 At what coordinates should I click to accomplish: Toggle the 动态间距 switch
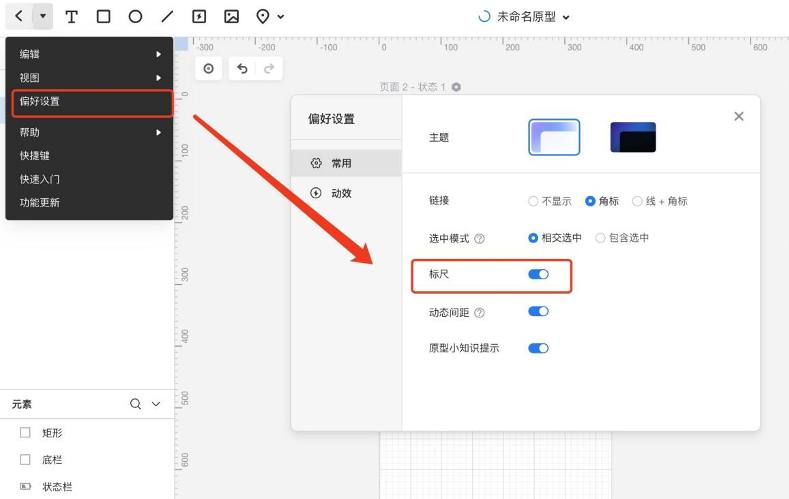point(538,312)
